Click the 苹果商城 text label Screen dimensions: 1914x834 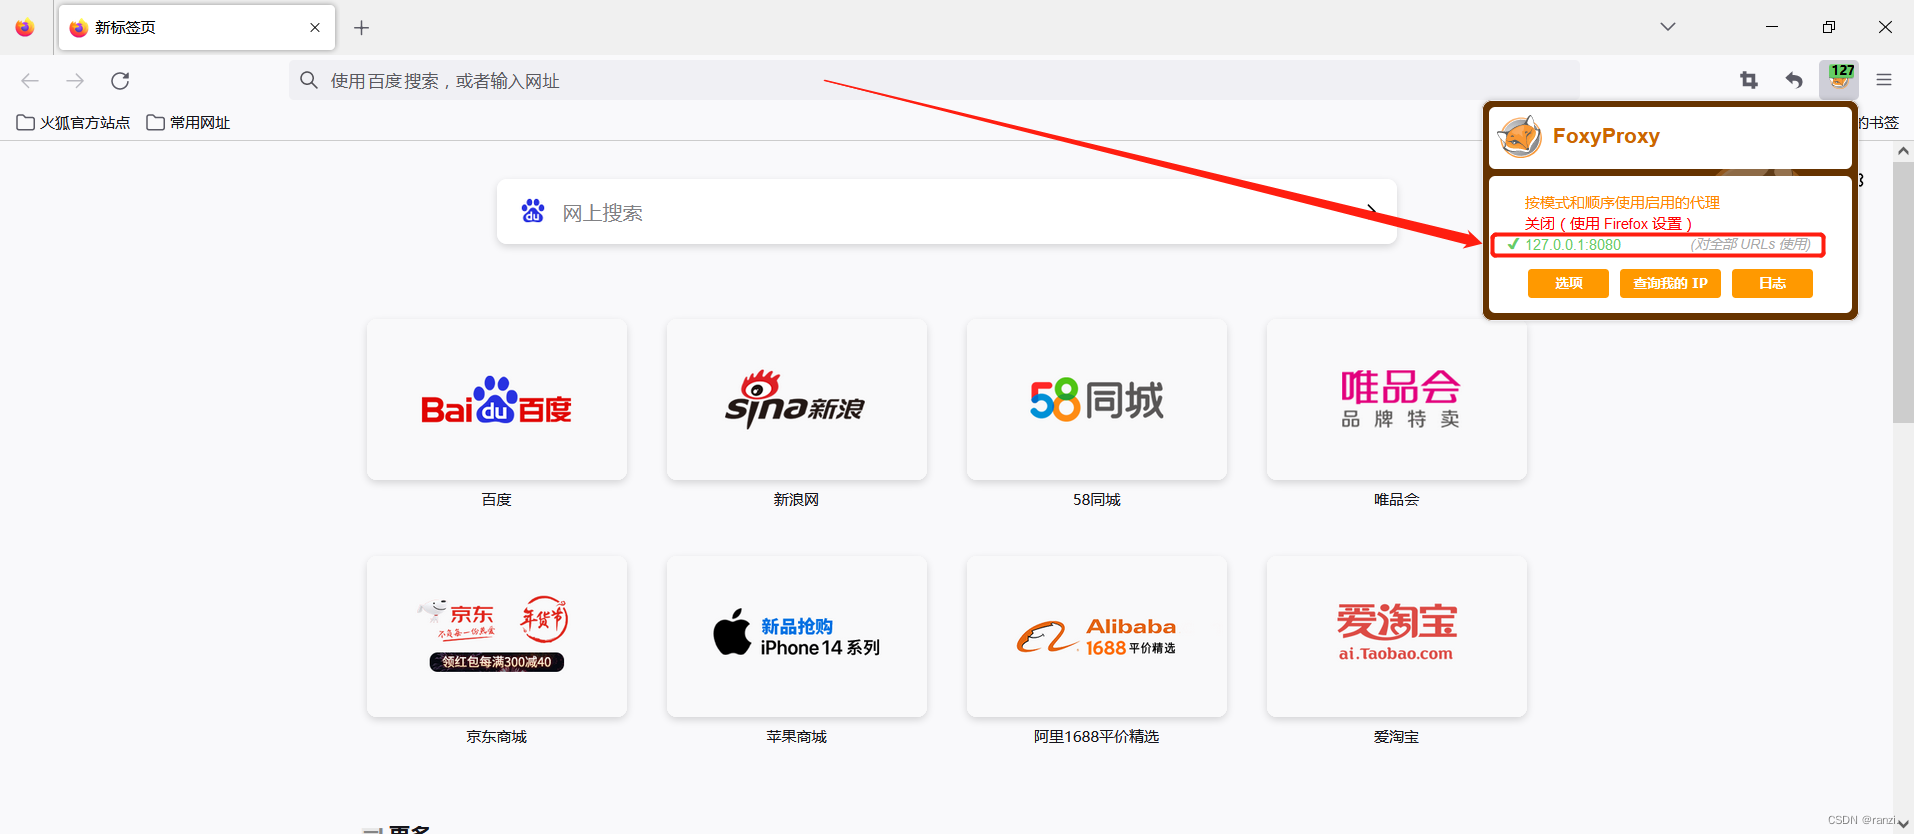pyautogui.click(x=797, y=736)
